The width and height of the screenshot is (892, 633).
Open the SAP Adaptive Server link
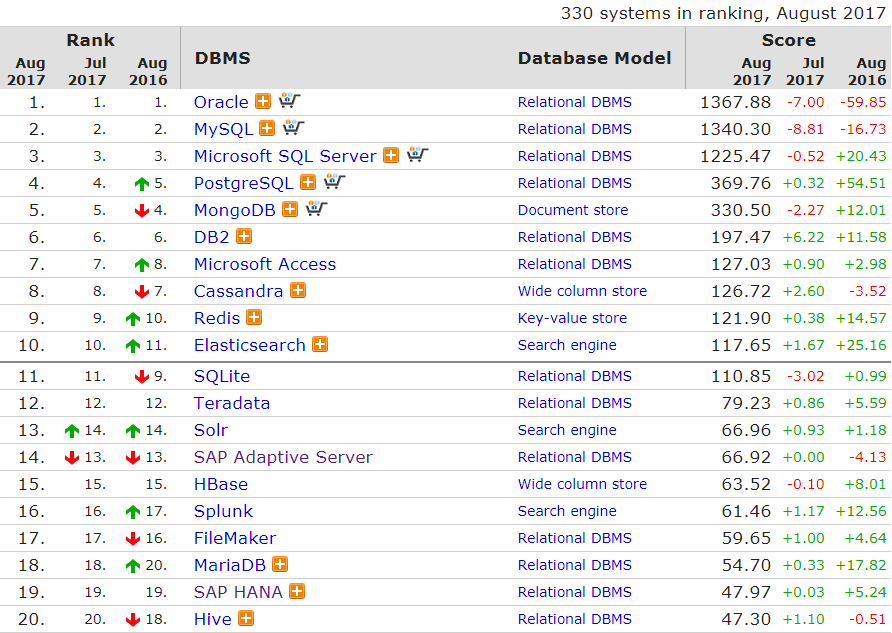point(283,457)
